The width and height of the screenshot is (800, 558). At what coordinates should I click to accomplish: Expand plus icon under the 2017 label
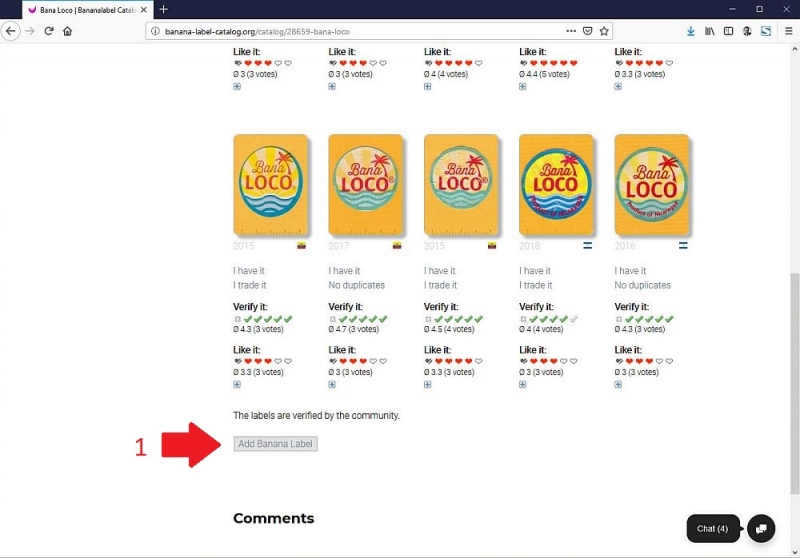[x=332, y=384]
